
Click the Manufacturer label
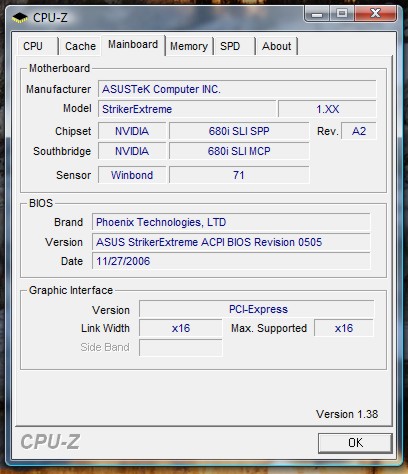(58, 89)
